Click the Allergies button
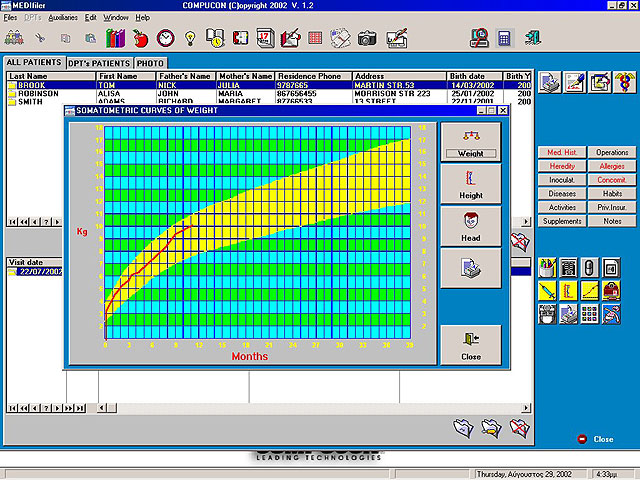The image size is (640, 480). click(612, 166)
